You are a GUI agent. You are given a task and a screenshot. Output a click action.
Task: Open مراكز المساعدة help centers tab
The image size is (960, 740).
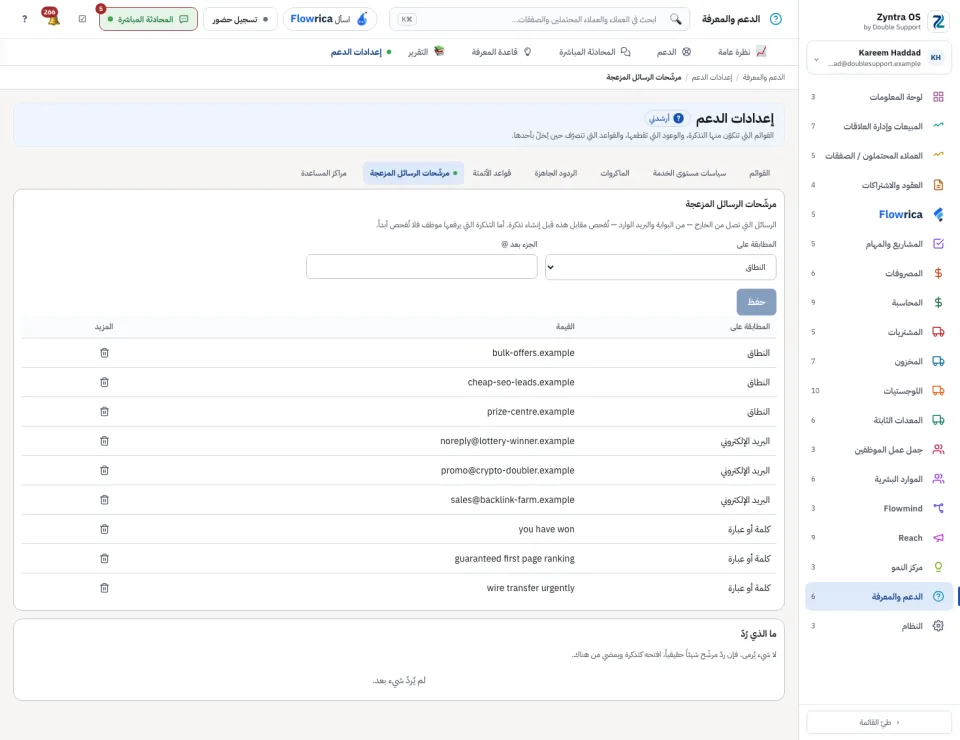pos(323,173)
